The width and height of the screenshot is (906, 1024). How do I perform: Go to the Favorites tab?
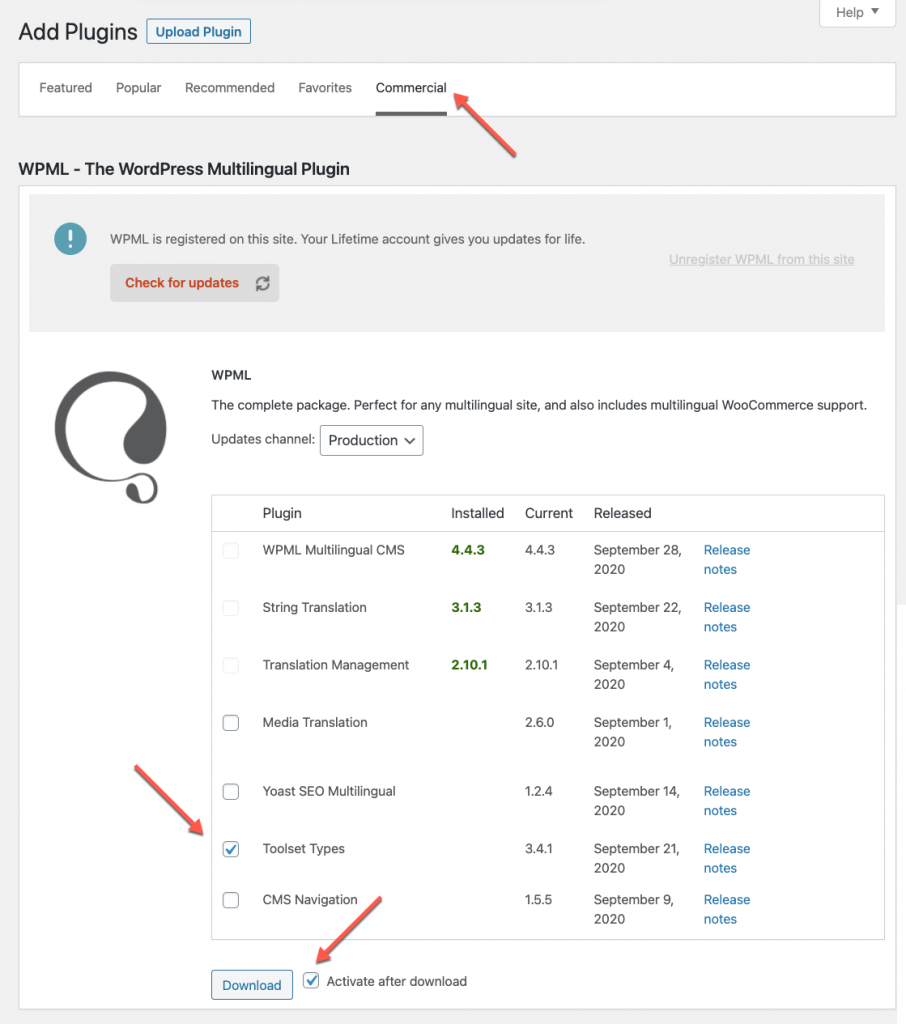pos(325,88)
